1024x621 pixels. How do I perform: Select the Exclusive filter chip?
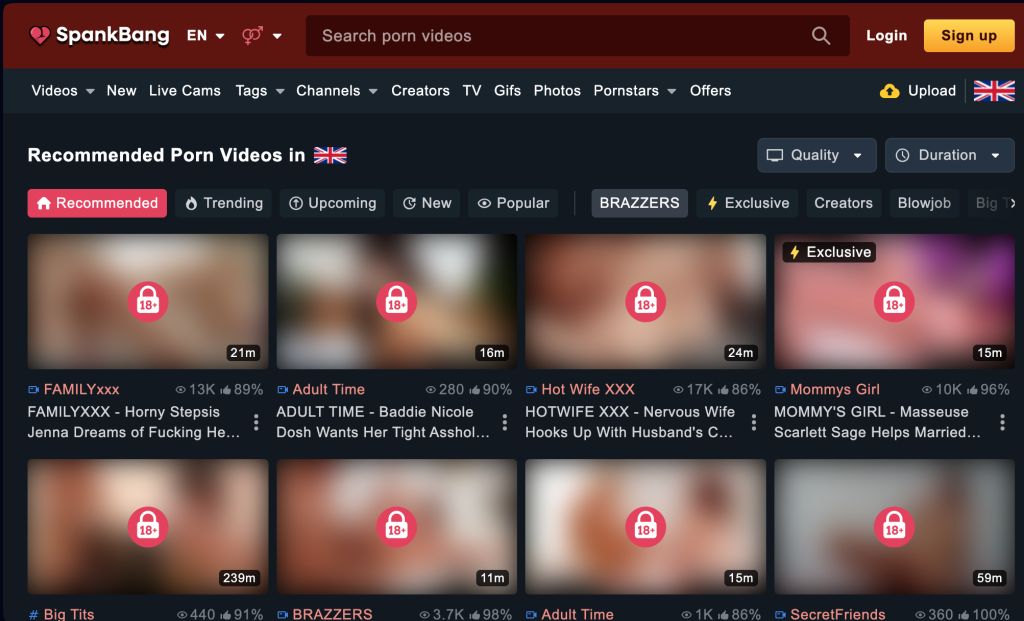[748, 203]
